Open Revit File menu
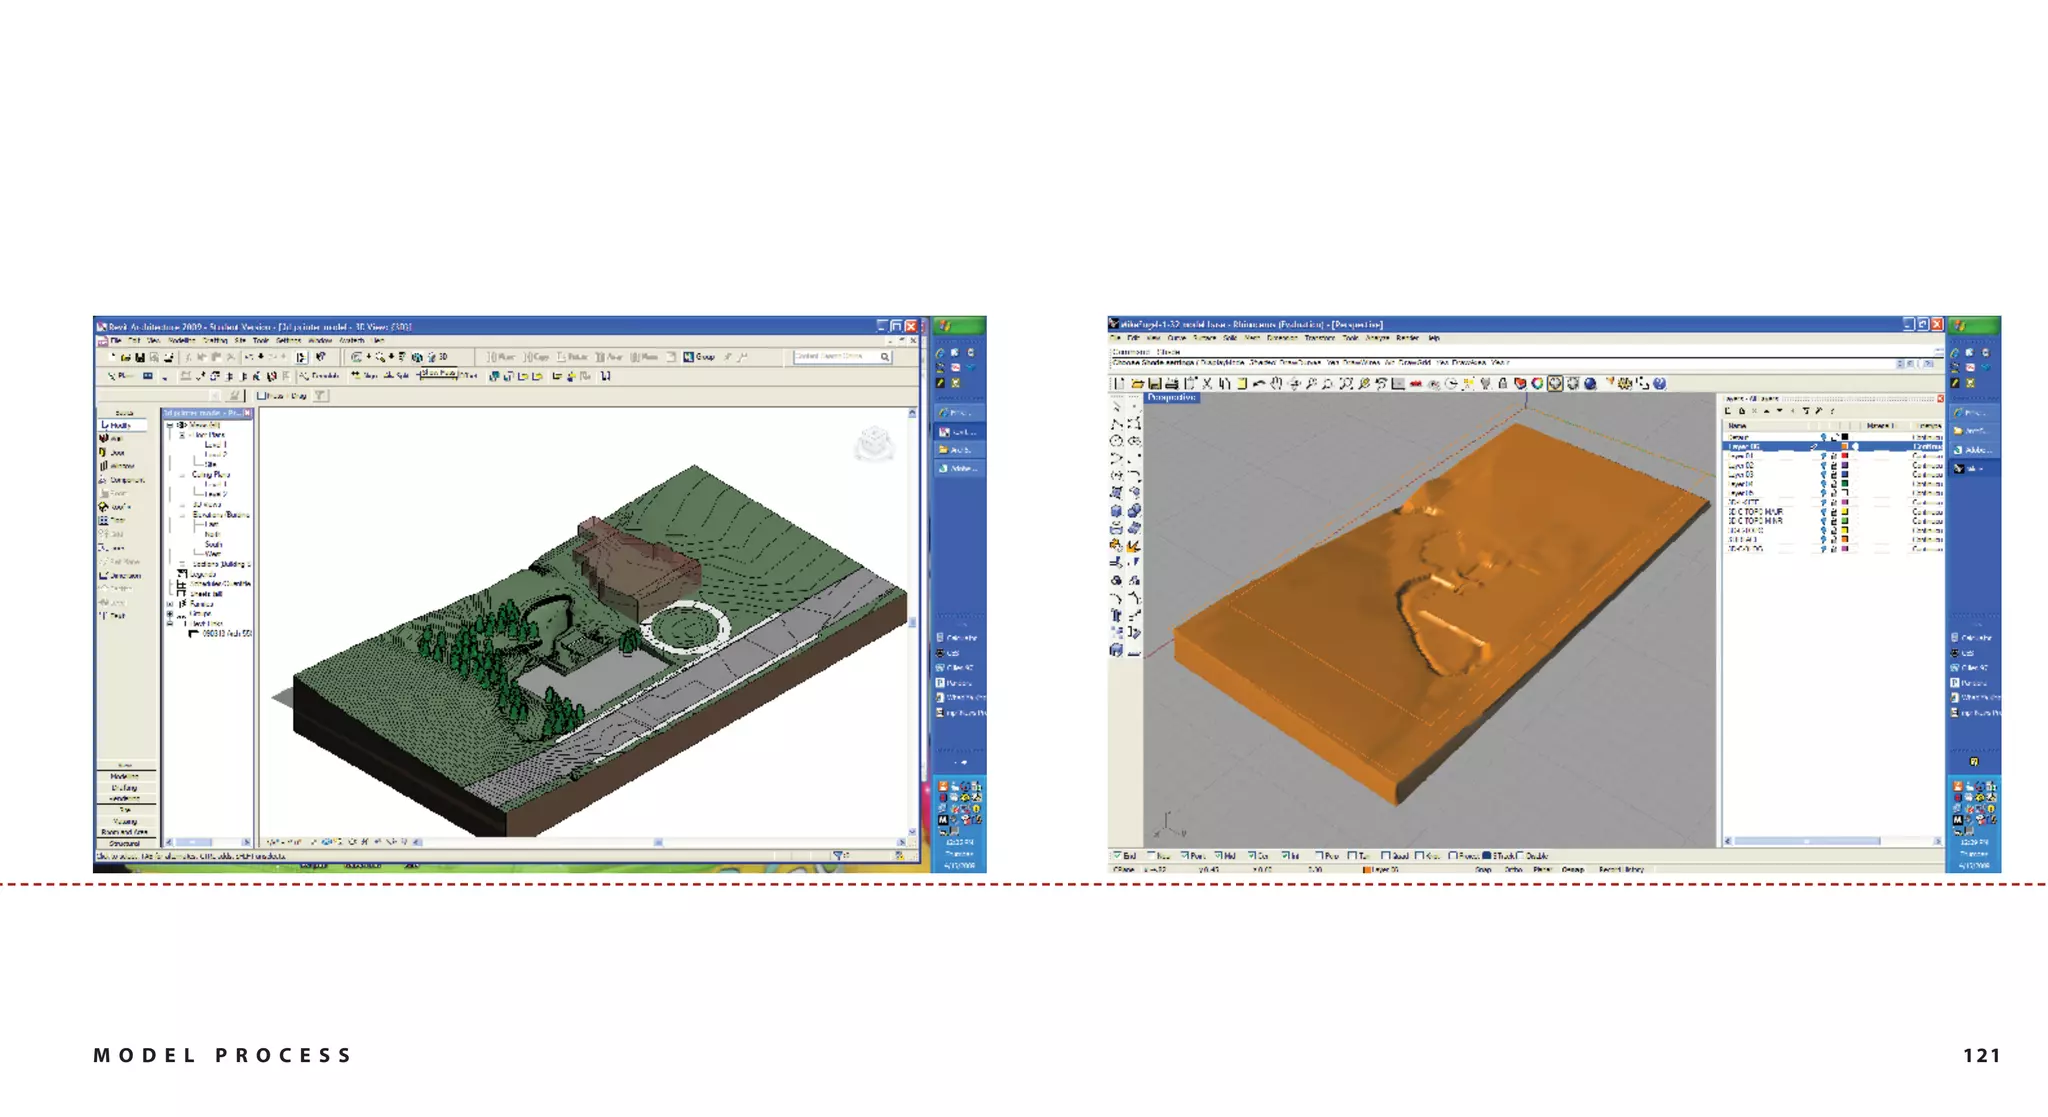This screenshot has width=2048, height=1117. (x=116, y=341)
